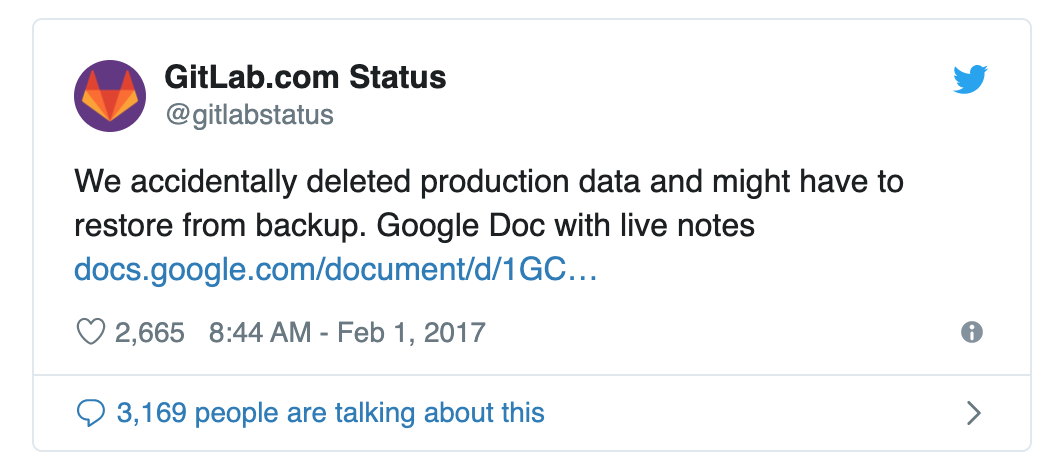Visit the @gitlabstatus handle
This screenshot has height=468, width=1056.
(249, 115)
